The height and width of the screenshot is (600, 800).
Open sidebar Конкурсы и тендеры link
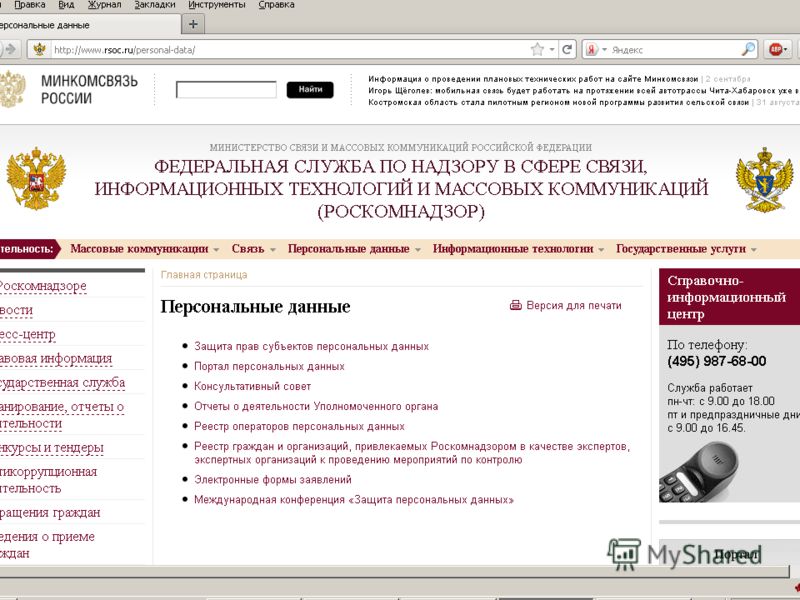click(x=52, y=447)
